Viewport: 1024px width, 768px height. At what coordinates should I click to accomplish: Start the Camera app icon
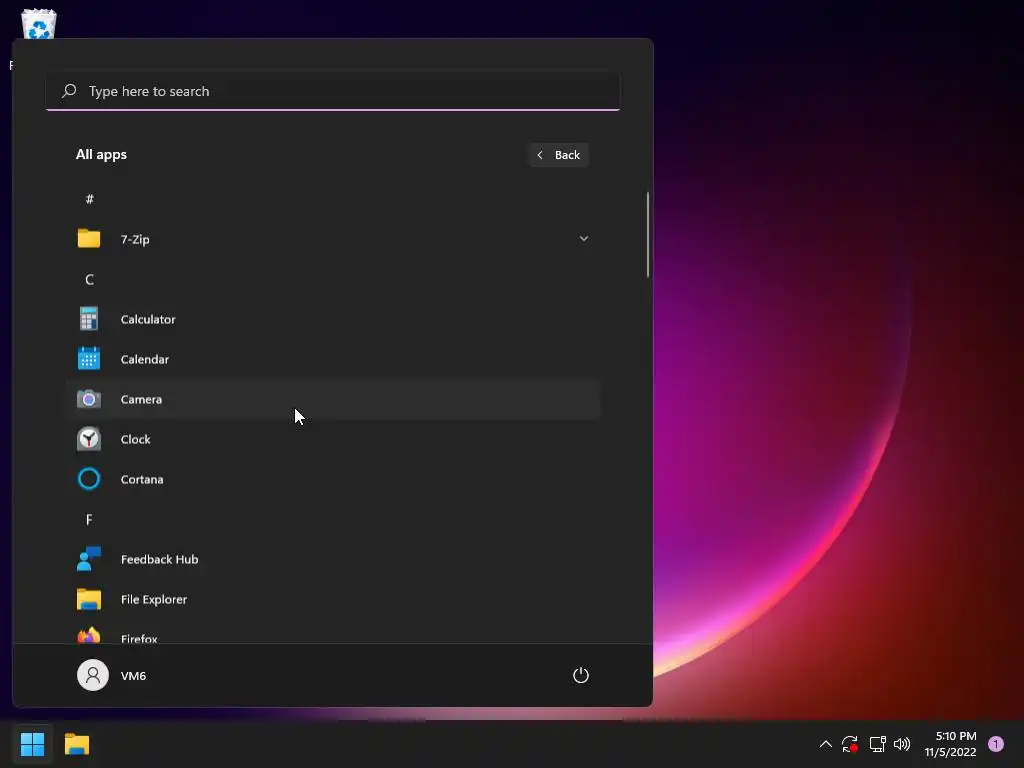point(89,399)
